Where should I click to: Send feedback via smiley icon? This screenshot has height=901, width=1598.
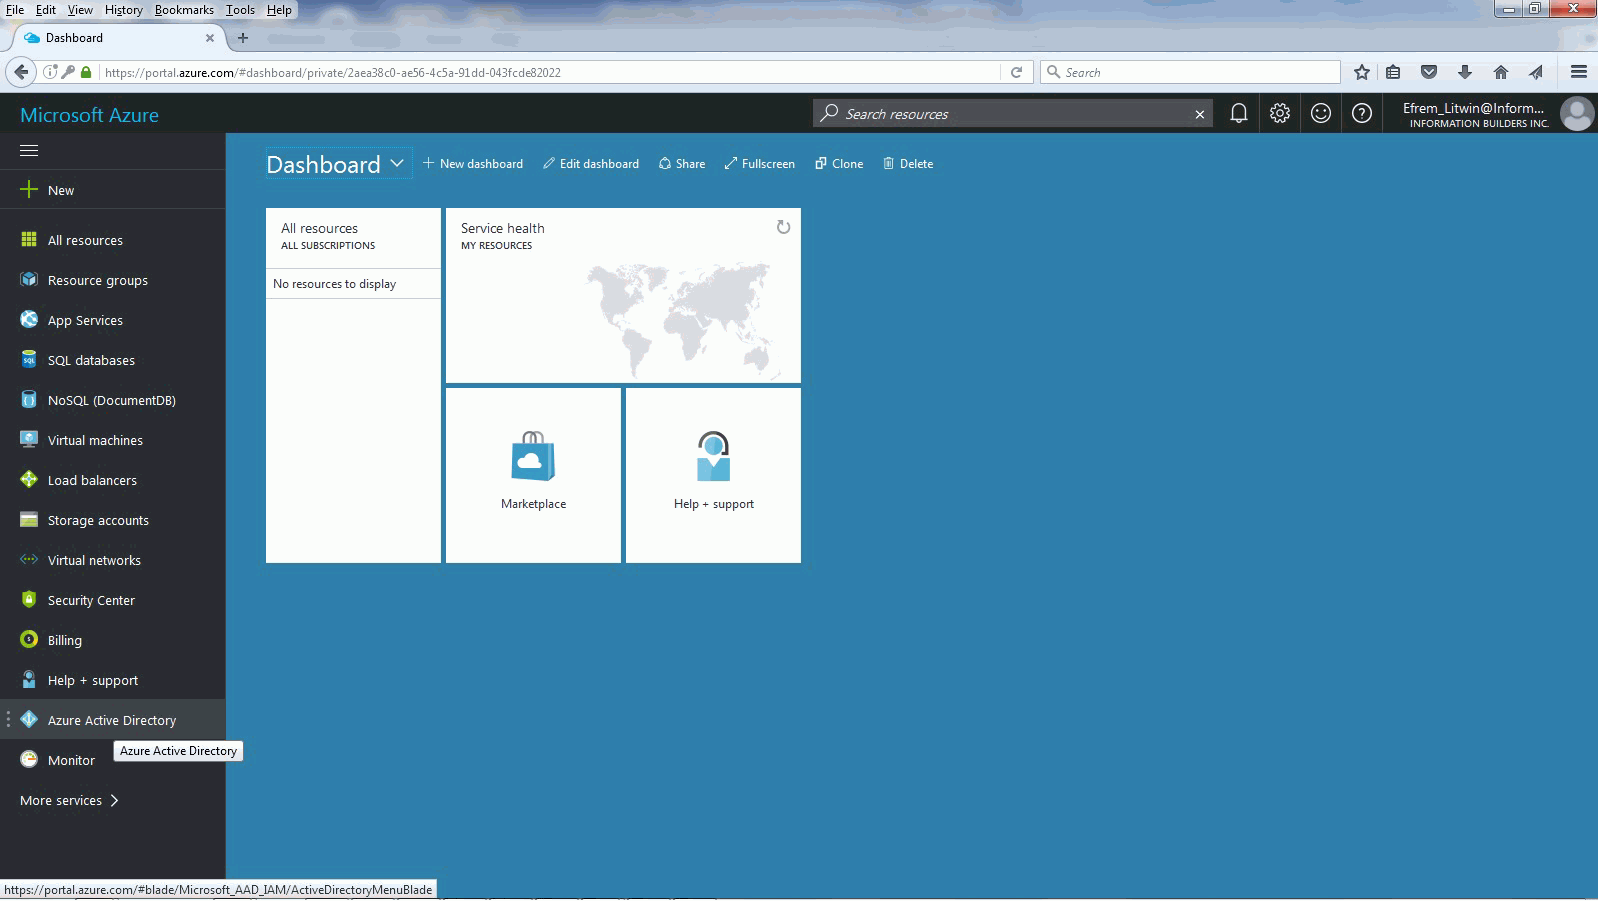pyautogui.click(x=1321, y=114)
